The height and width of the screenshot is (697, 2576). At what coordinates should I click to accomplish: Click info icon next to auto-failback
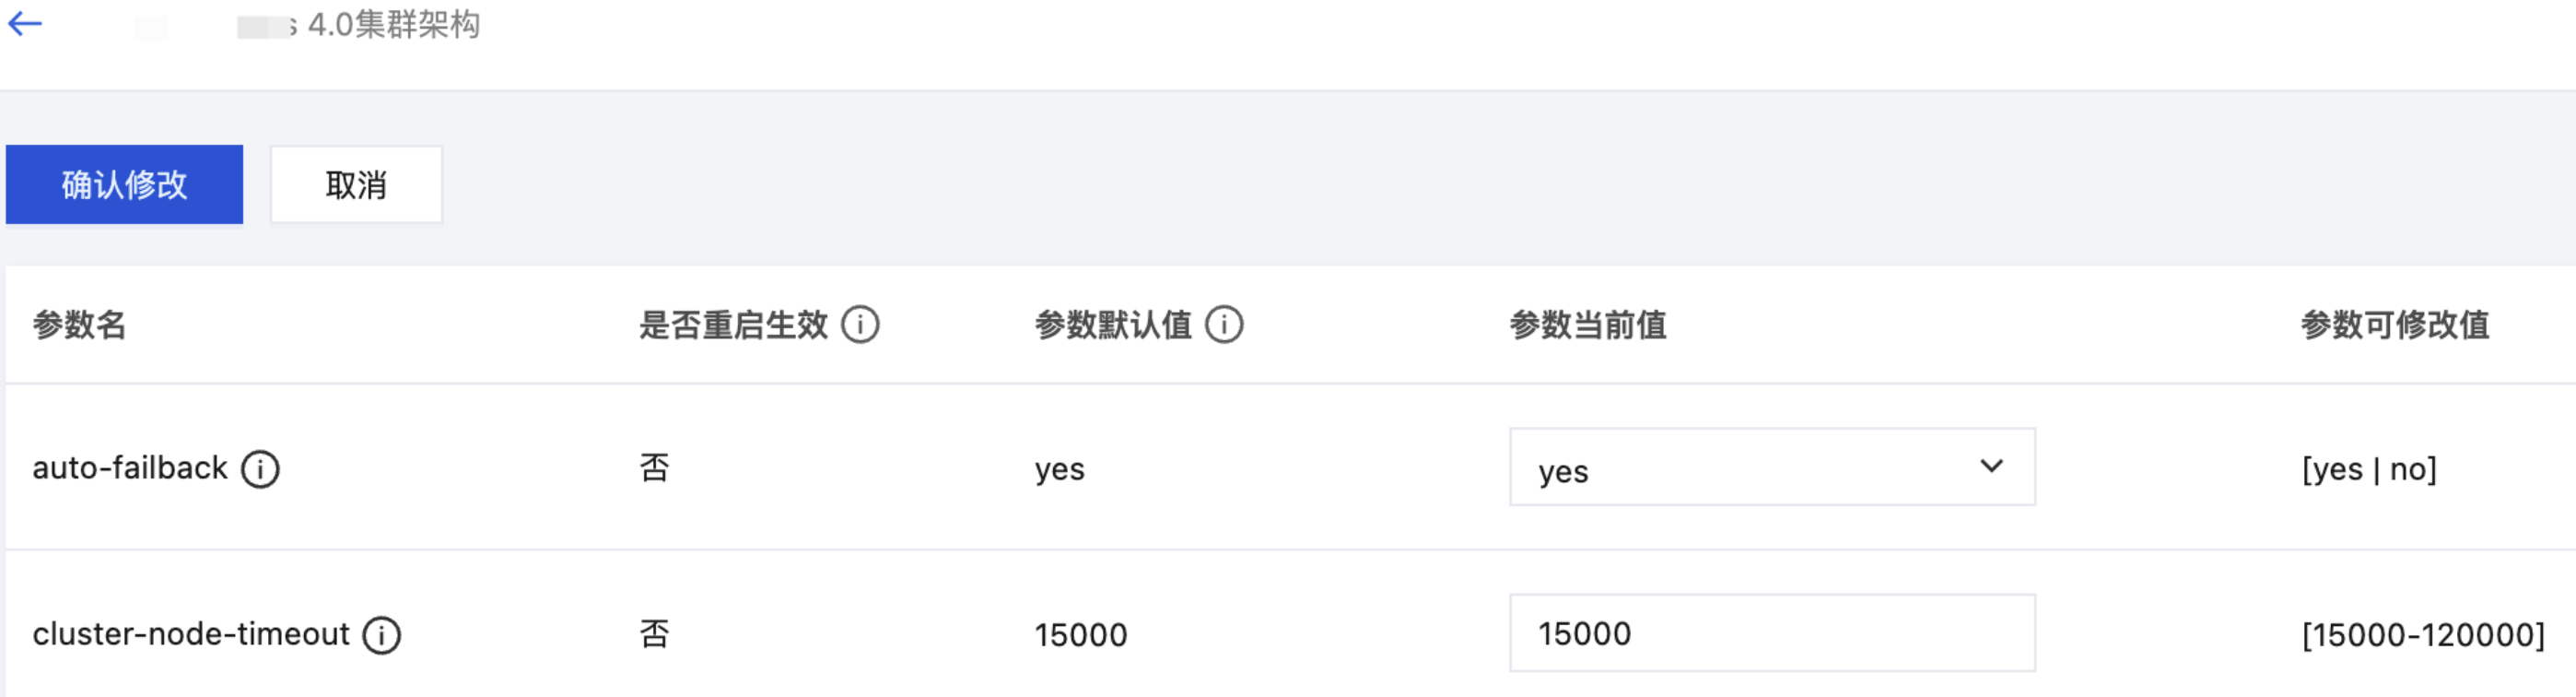coord(261,469)
